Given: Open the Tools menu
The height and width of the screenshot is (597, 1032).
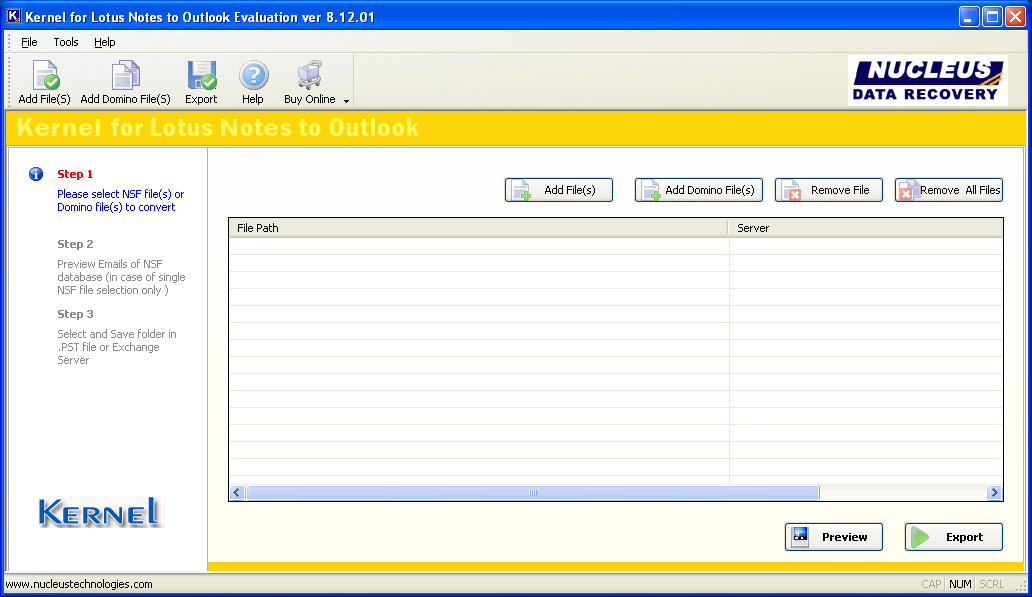Looking at the screenshot, I should 66,42.
